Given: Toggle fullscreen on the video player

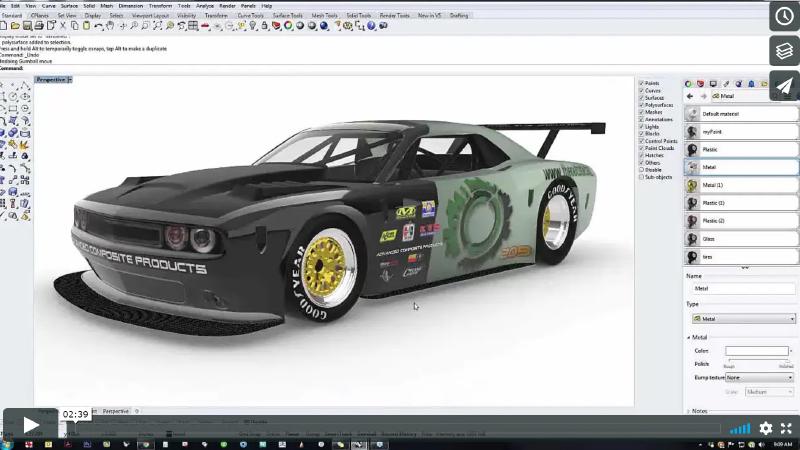Looking at the screenshot, I should [786, 428].
